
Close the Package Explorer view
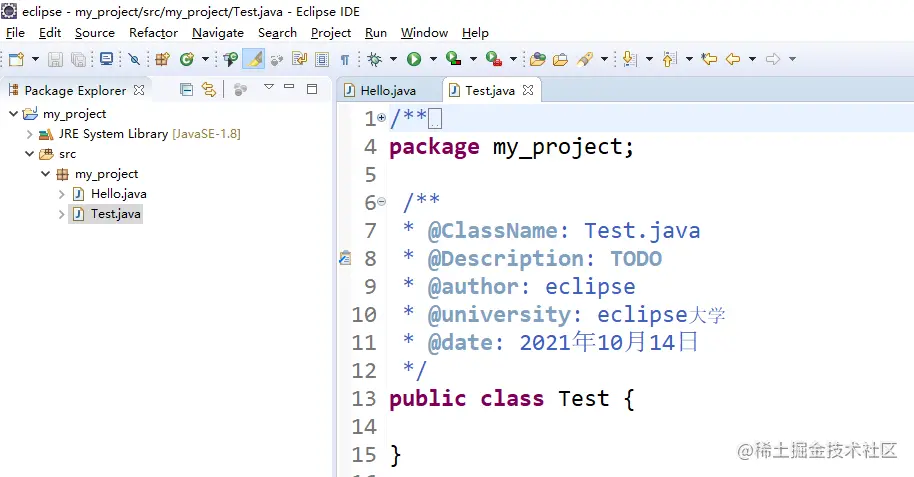click(x=139, y=90)
